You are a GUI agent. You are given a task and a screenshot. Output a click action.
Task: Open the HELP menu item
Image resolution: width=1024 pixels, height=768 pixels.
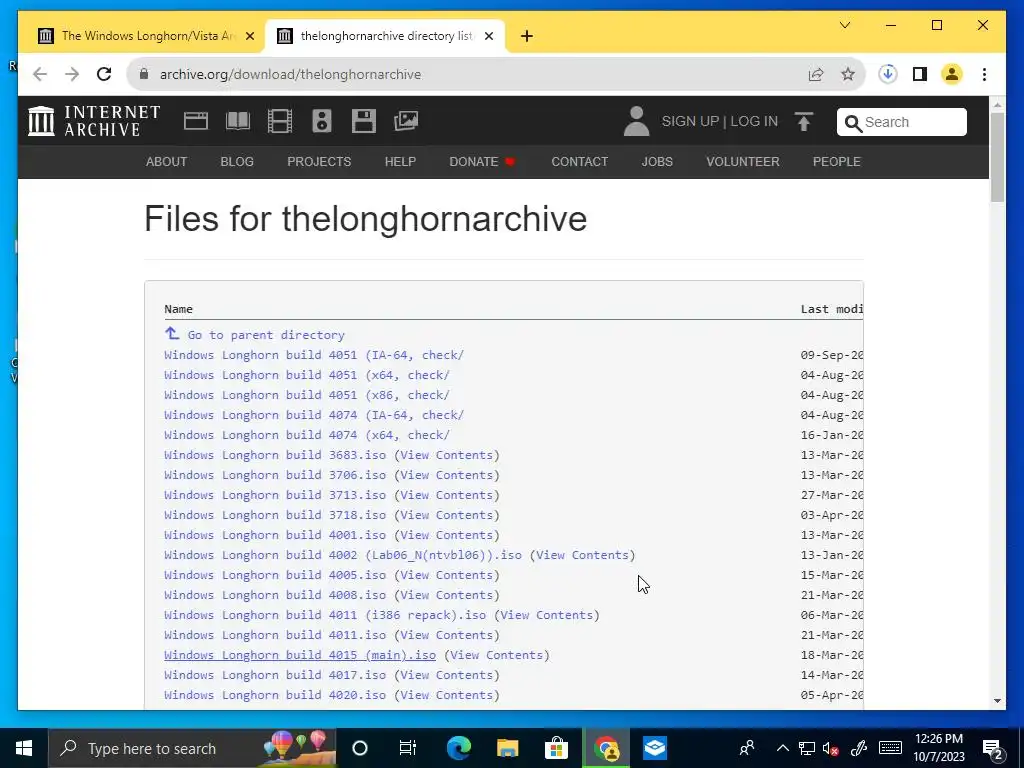400,161
